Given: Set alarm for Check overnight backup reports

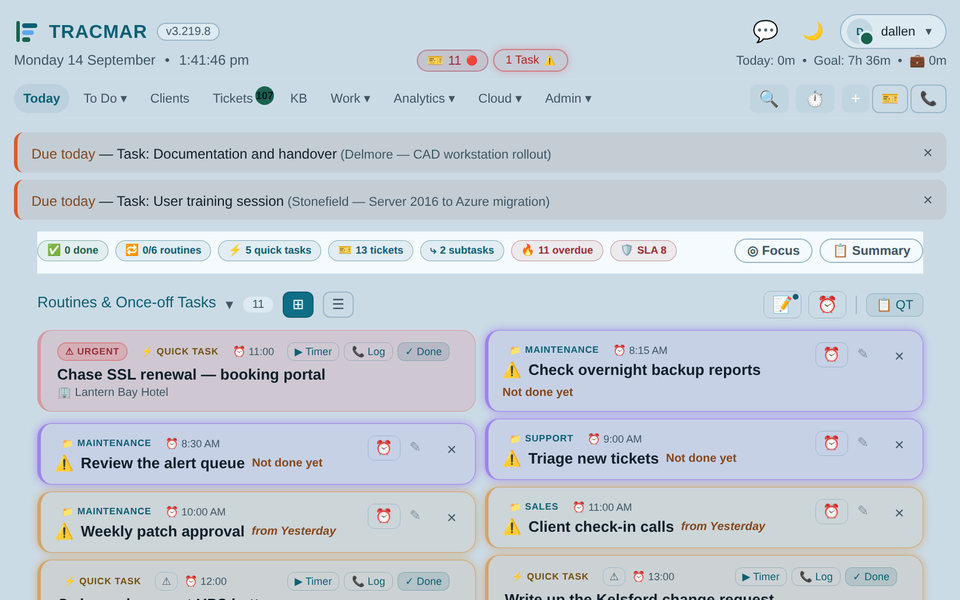Looking at the screenshot, I should 831,354.
